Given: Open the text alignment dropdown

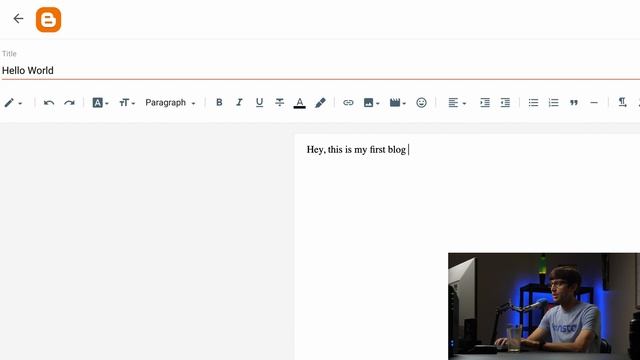Looking at the screenshot, I should (457, 102).
